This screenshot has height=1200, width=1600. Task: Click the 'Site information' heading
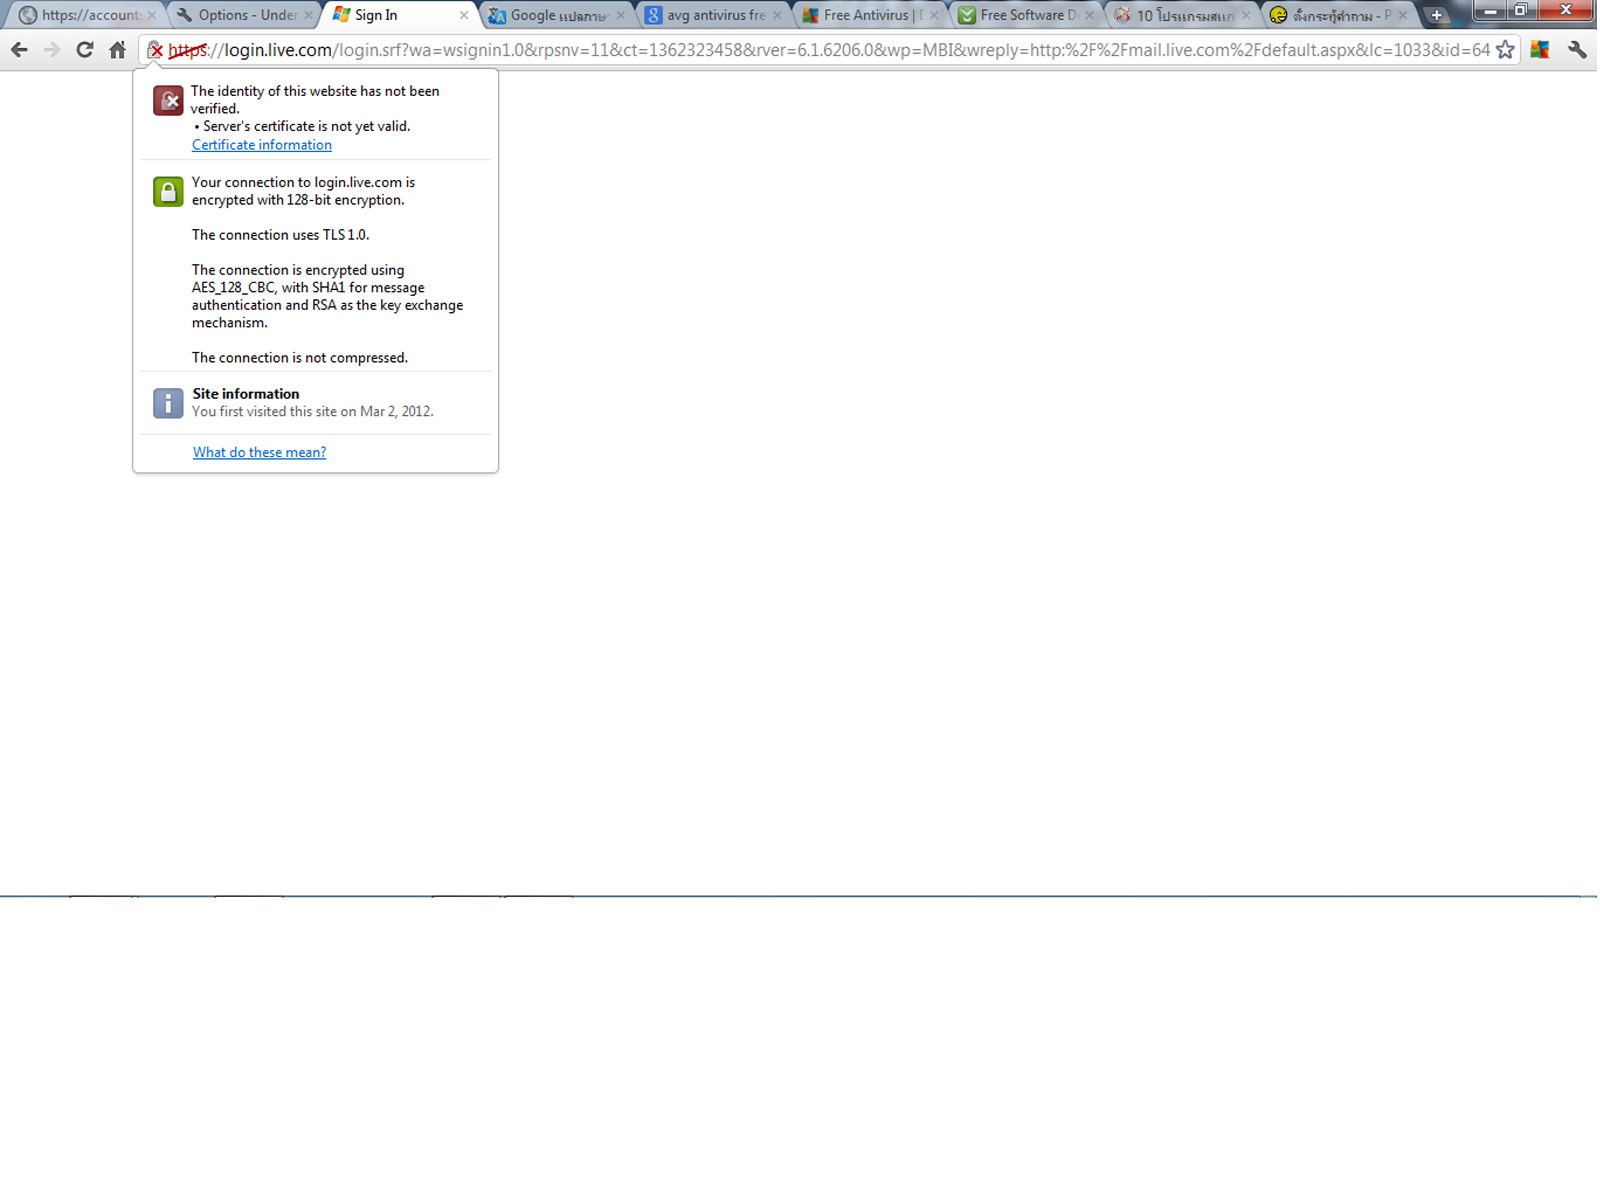(x=246, y=394)
